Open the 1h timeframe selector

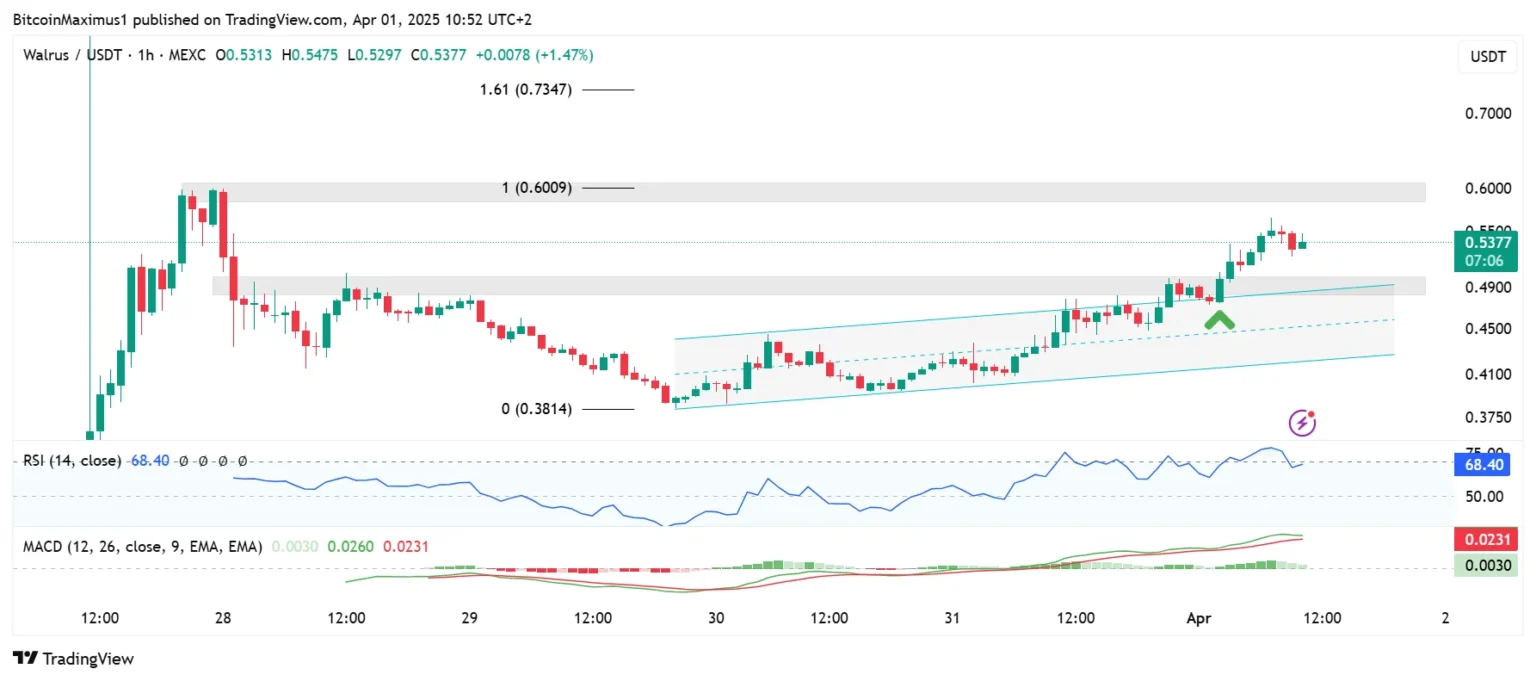point(146,55)
